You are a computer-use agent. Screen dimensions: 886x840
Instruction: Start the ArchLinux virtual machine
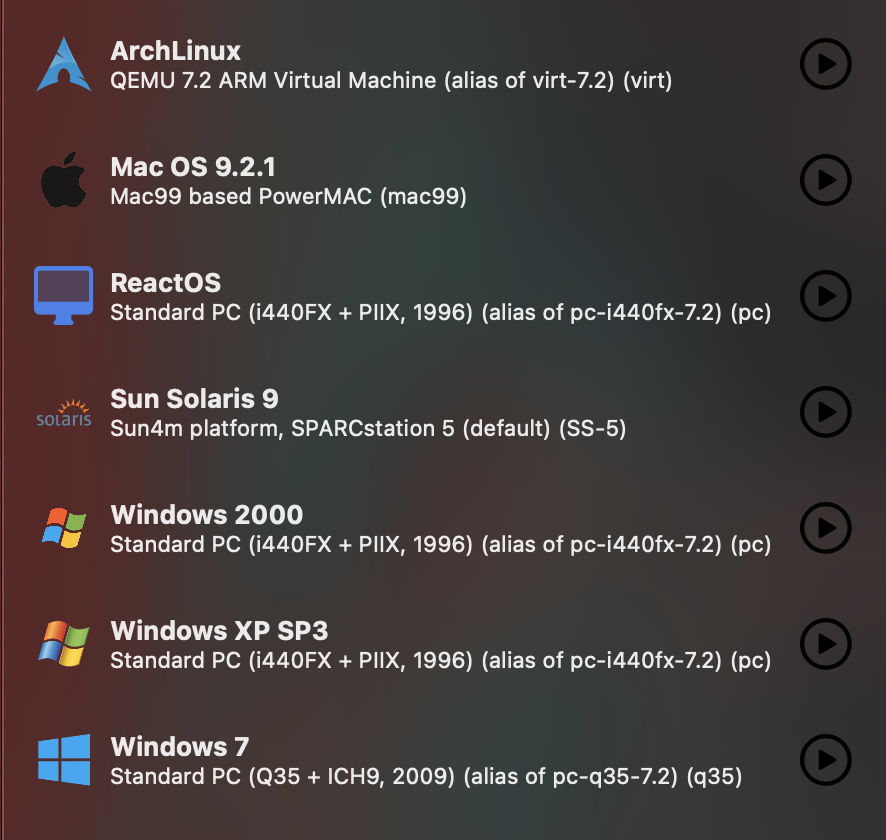coord(825,64)
